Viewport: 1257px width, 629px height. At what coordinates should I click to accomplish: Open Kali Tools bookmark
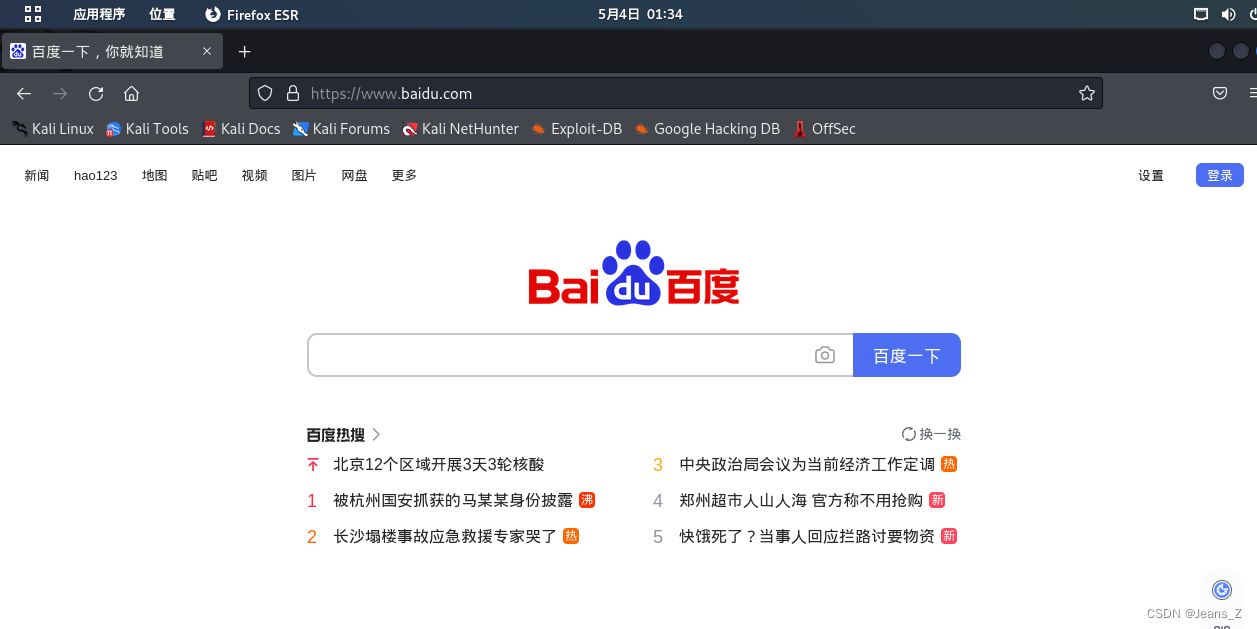click(x=147, y=128)
